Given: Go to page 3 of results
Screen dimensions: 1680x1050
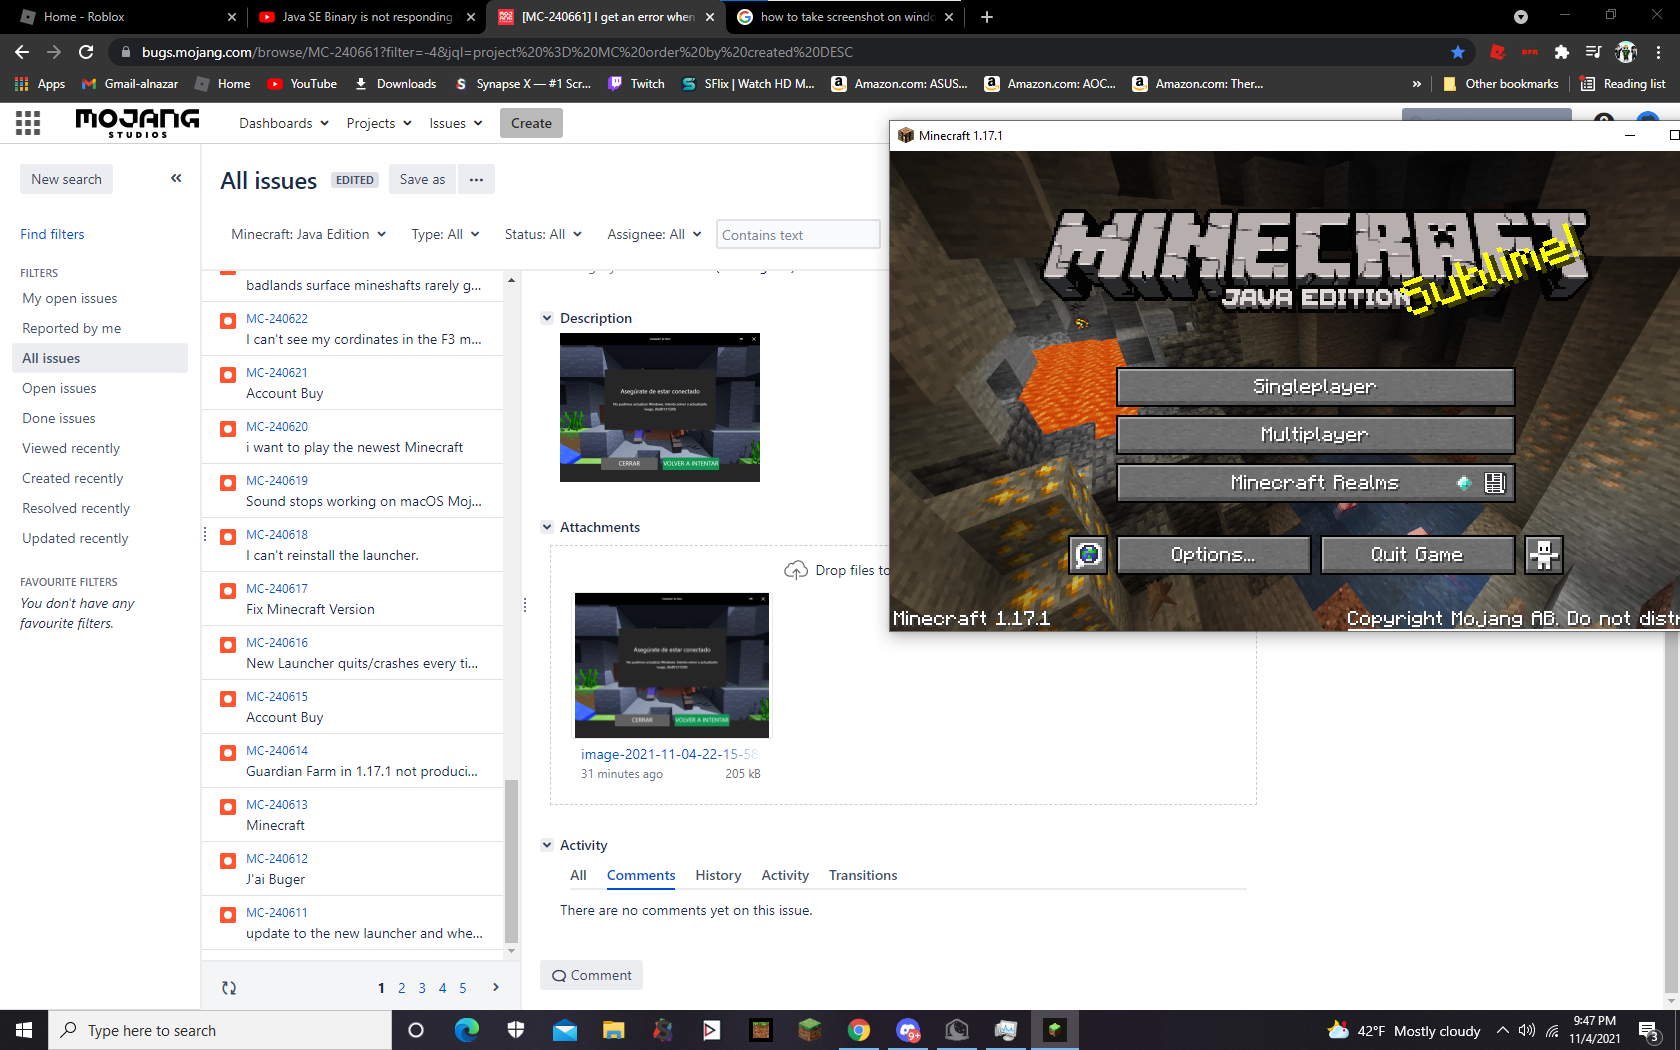Looking at the screenshot, I should point(422,988).
